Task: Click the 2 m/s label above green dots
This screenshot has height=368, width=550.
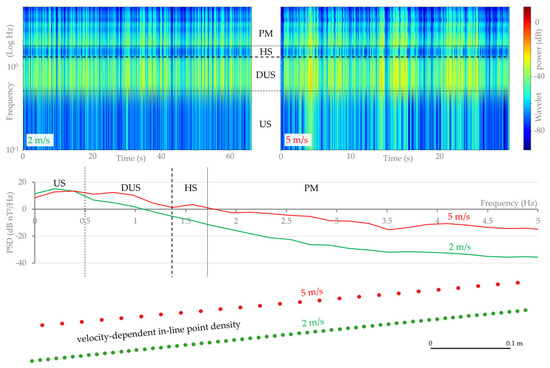Action: 313,322
